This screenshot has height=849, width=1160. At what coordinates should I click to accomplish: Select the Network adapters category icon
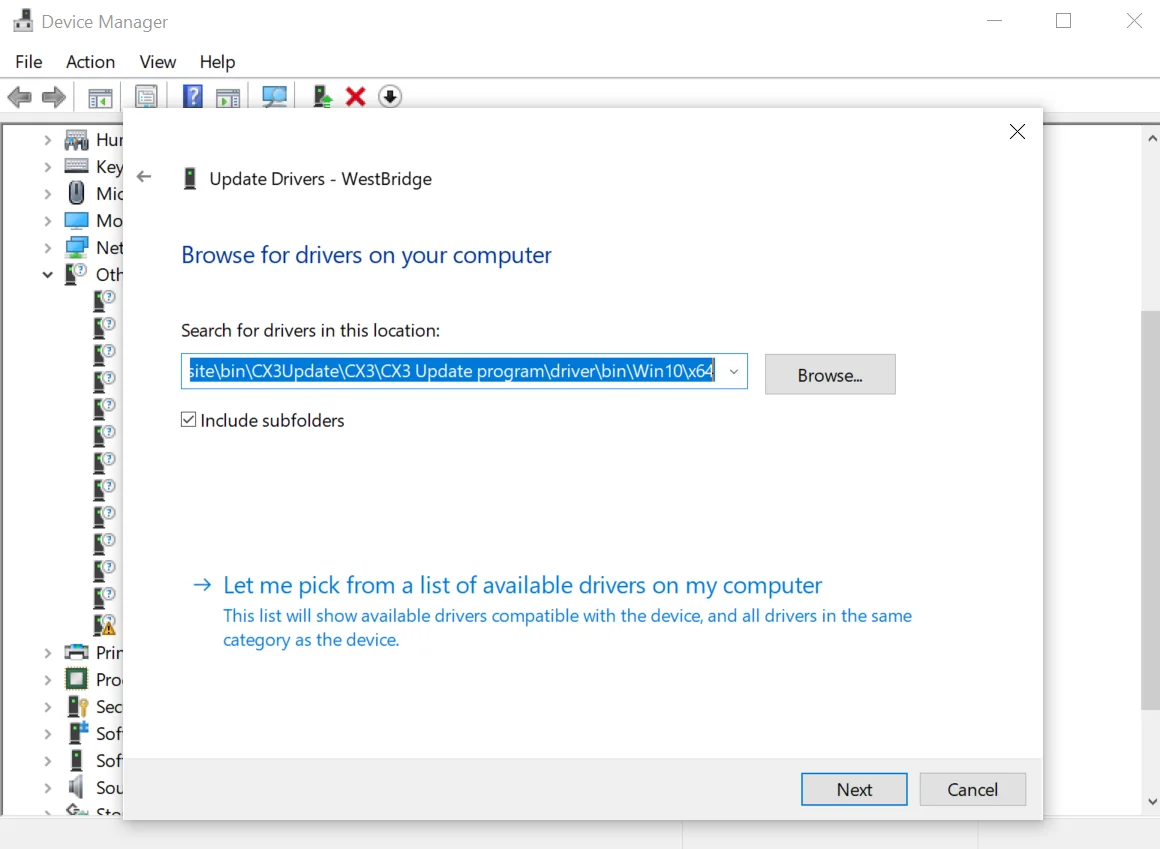[x=76, y=247]
